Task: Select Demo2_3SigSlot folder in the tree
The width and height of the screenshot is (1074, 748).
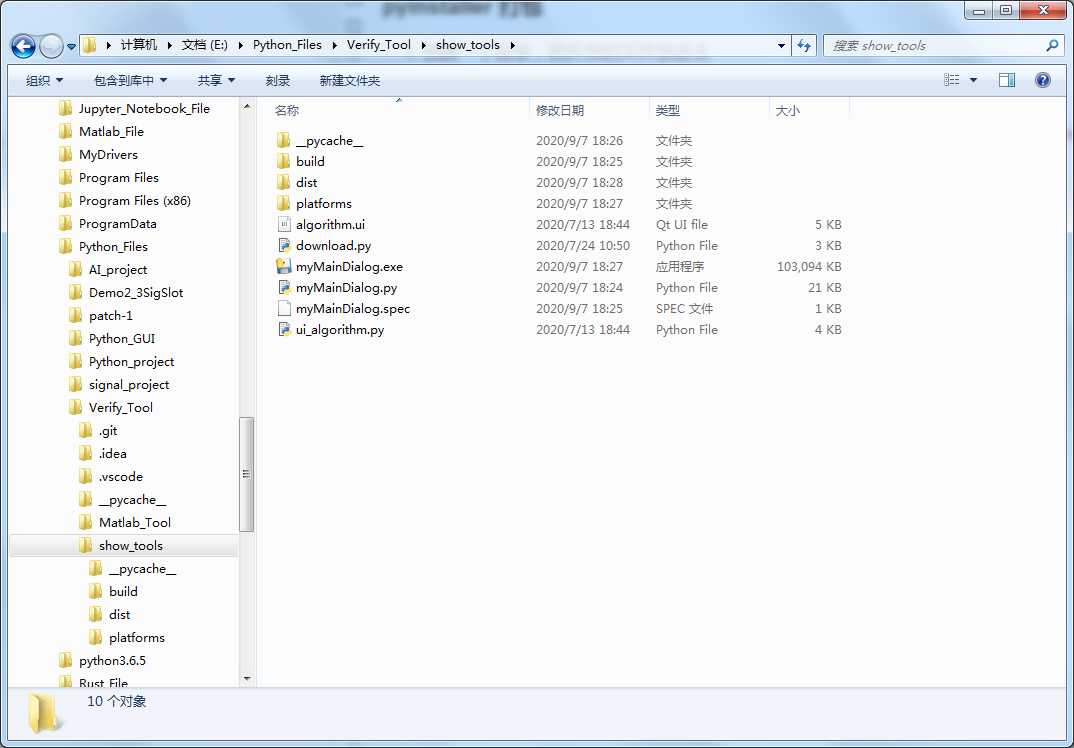Action: (136, 292)
